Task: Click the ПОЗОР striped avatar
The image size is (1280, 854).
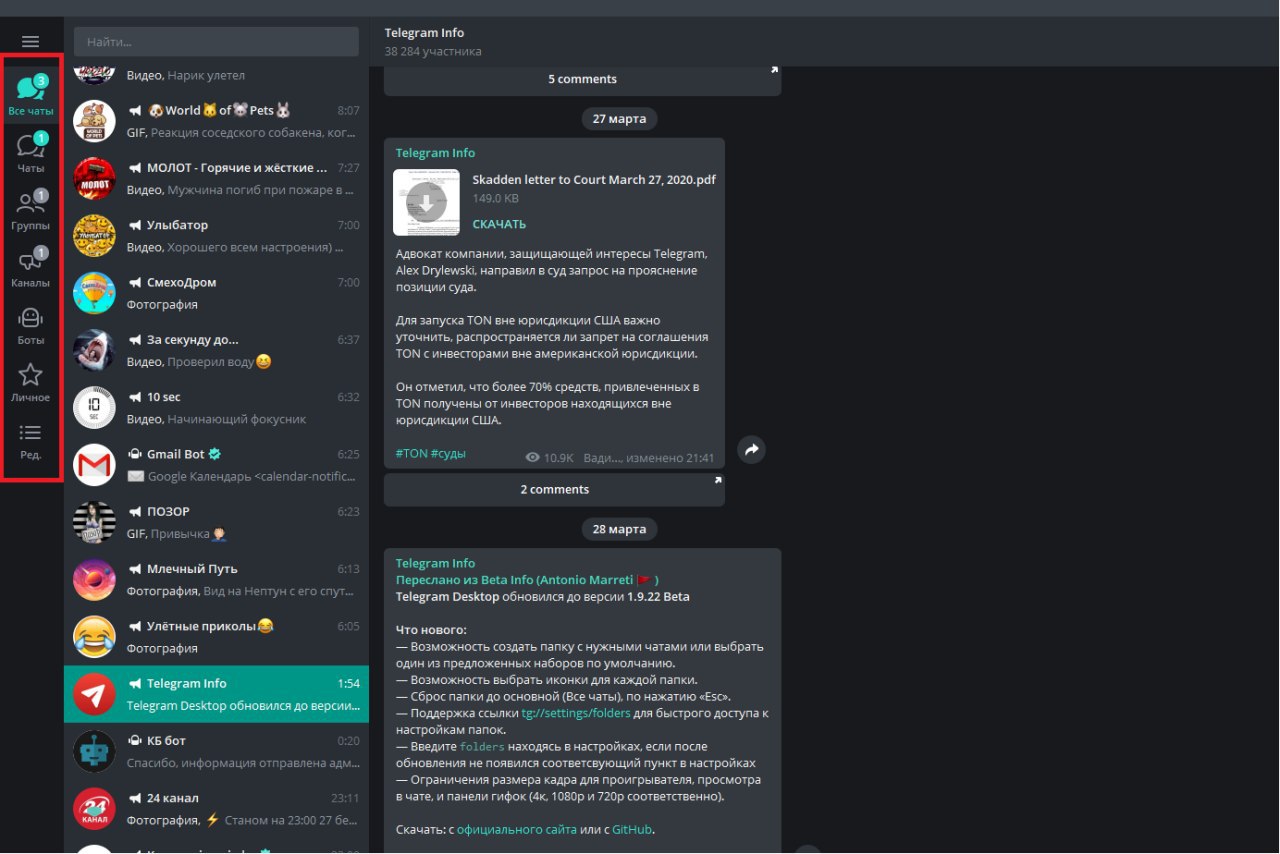Action: point(95,522)
